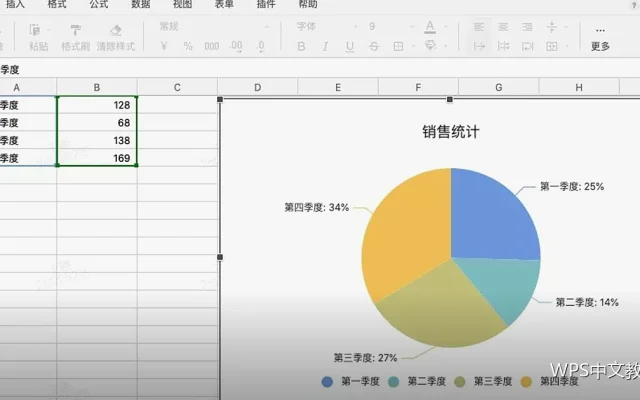Toggle the 第二季度 legend entry

click(417, 382)
